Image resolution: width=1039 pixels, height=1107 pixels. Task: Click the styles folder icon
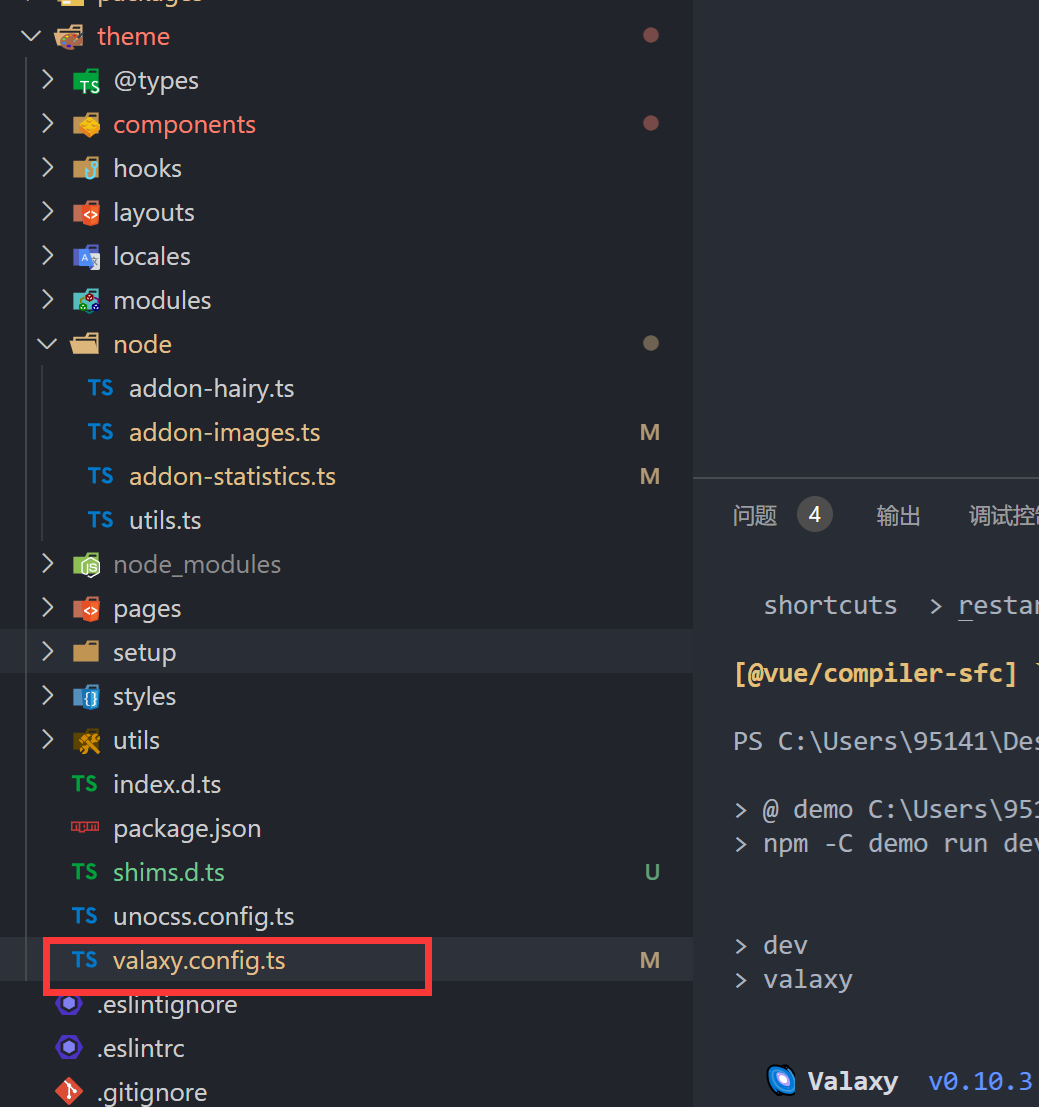click(x=84, y=696)
